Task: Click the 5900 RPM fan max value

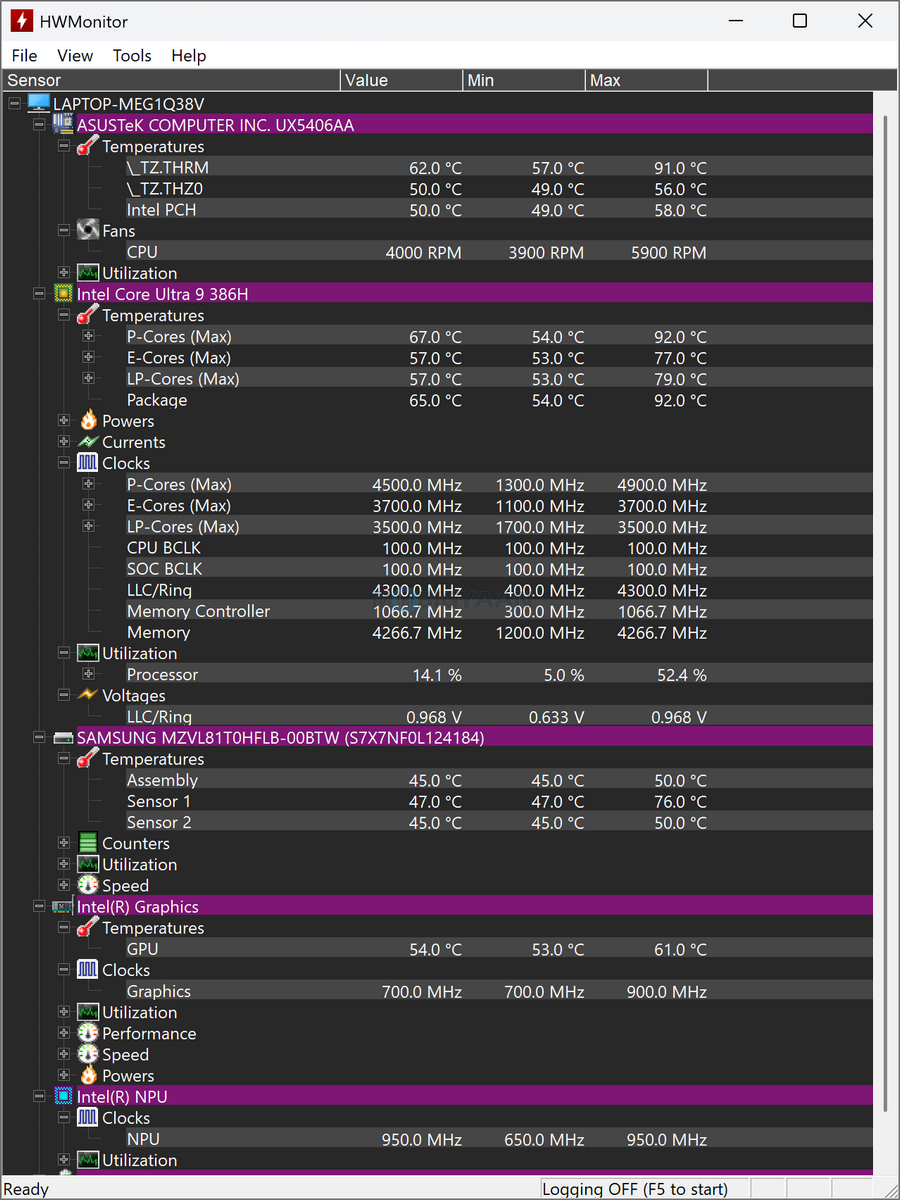Action: pos(669,252)
